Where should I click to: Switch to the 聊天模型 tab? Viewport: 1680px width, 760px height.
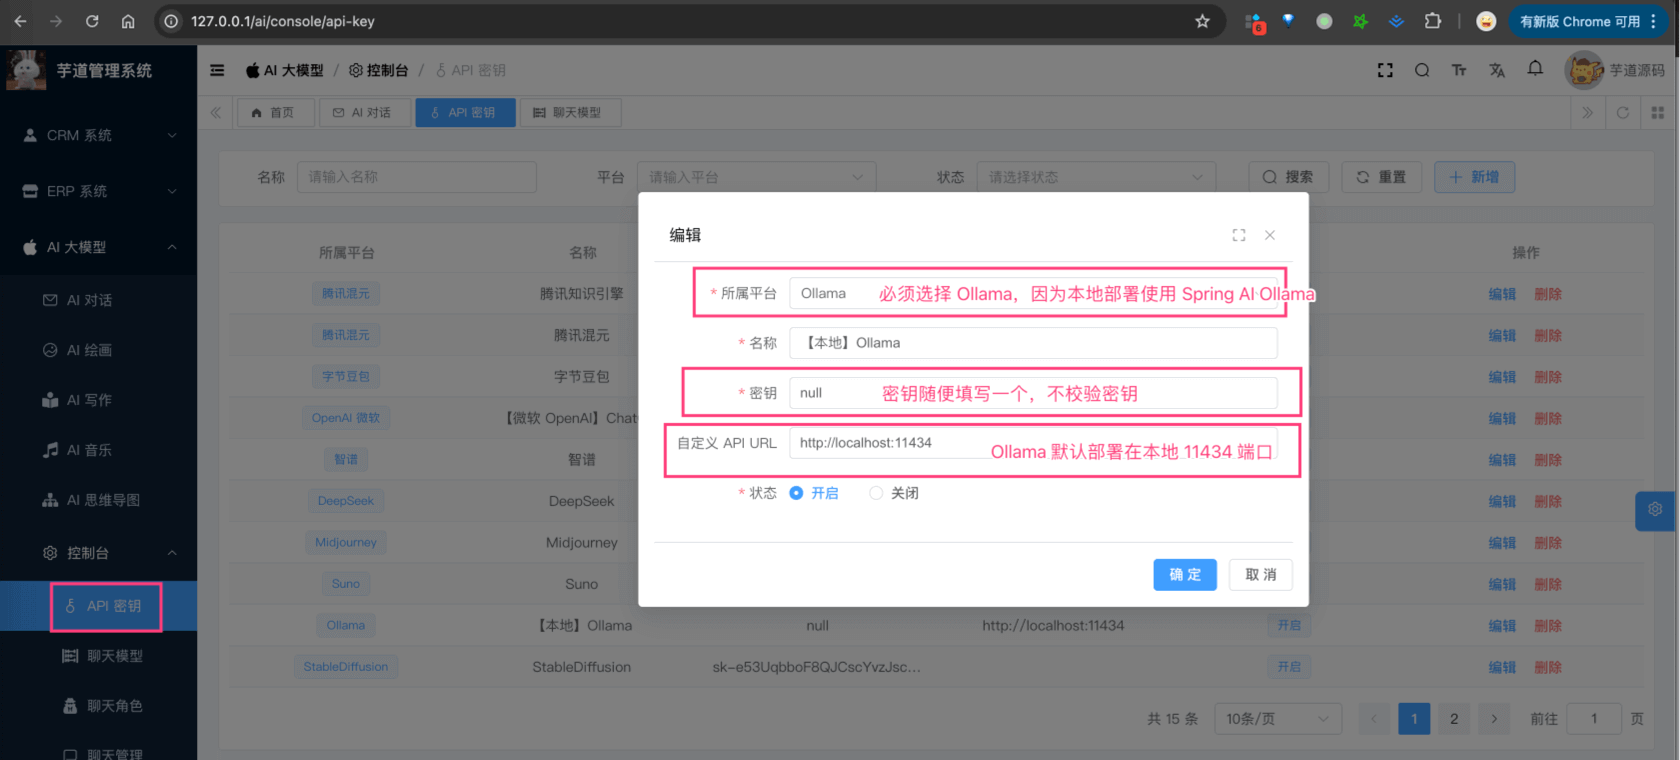coord(568,113)
